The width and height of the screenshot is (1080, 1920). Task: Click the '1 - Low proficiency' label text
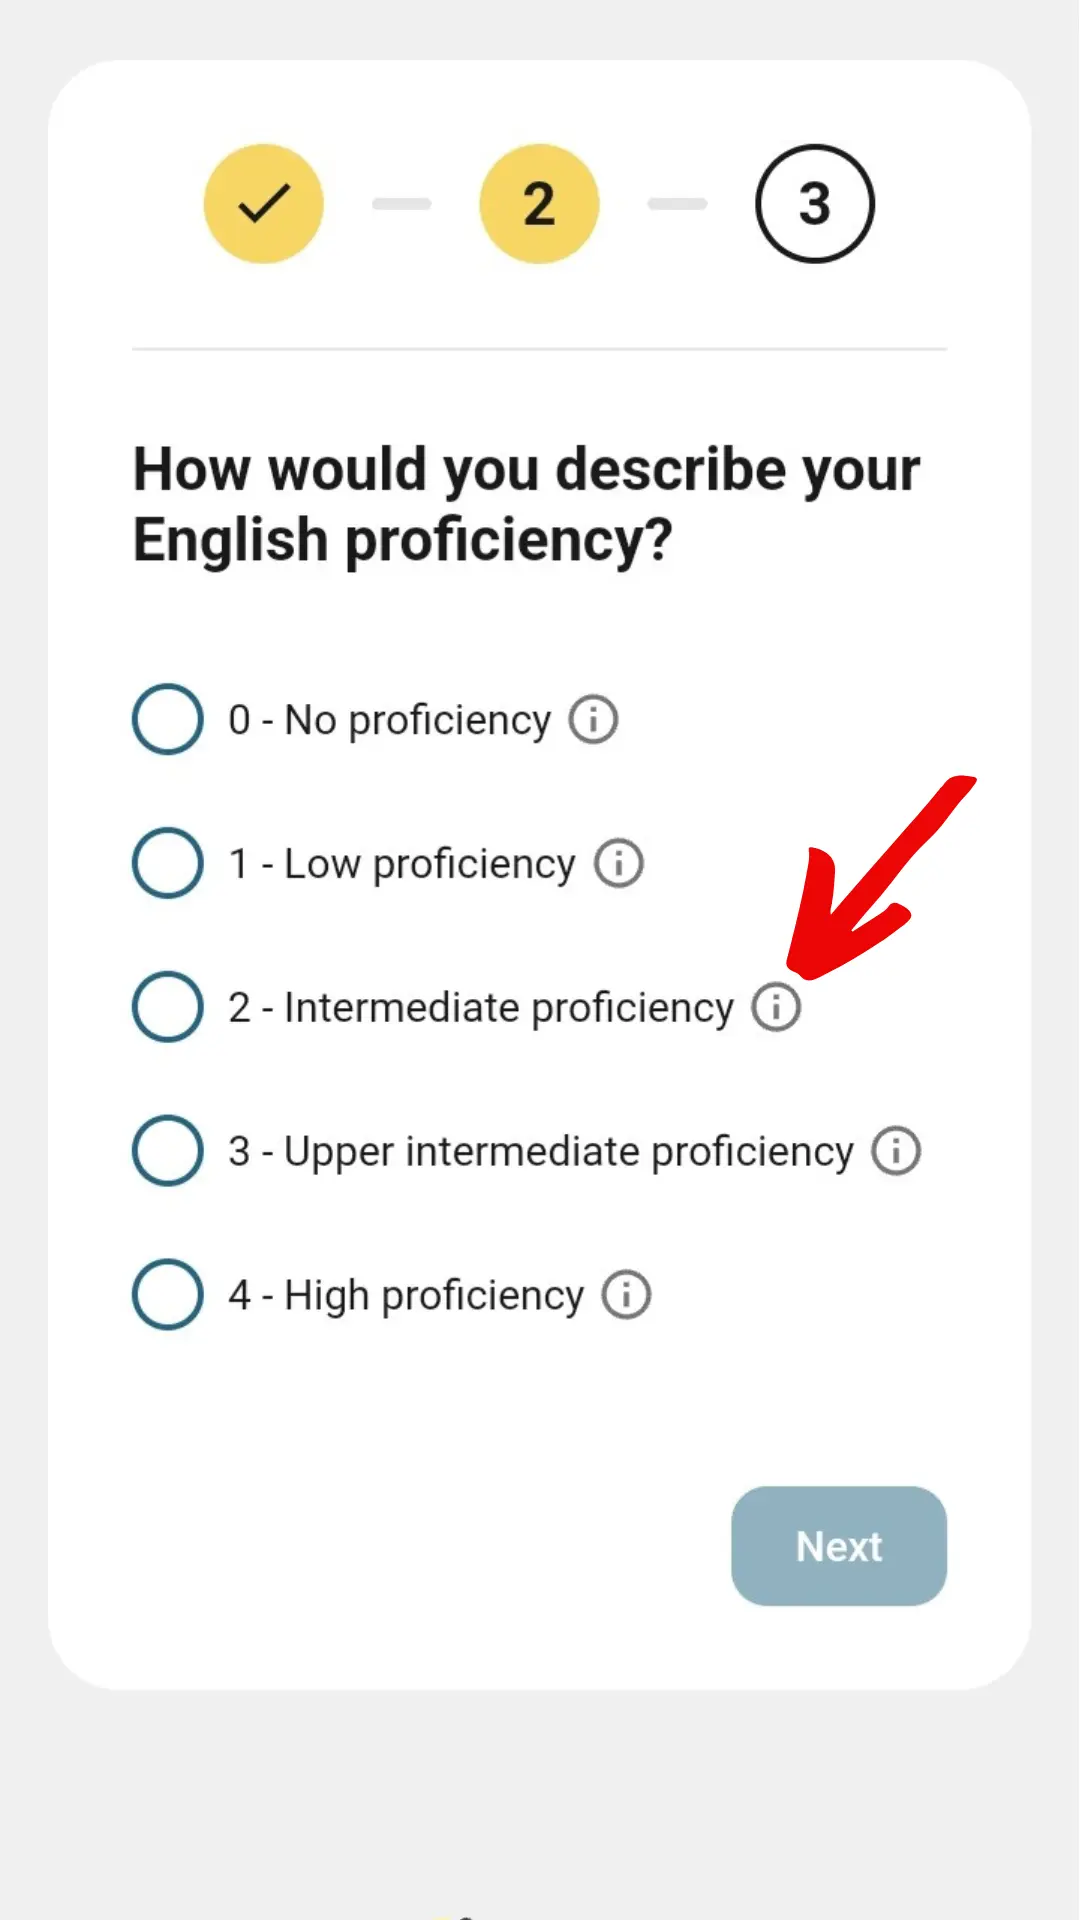click(402, 864)
